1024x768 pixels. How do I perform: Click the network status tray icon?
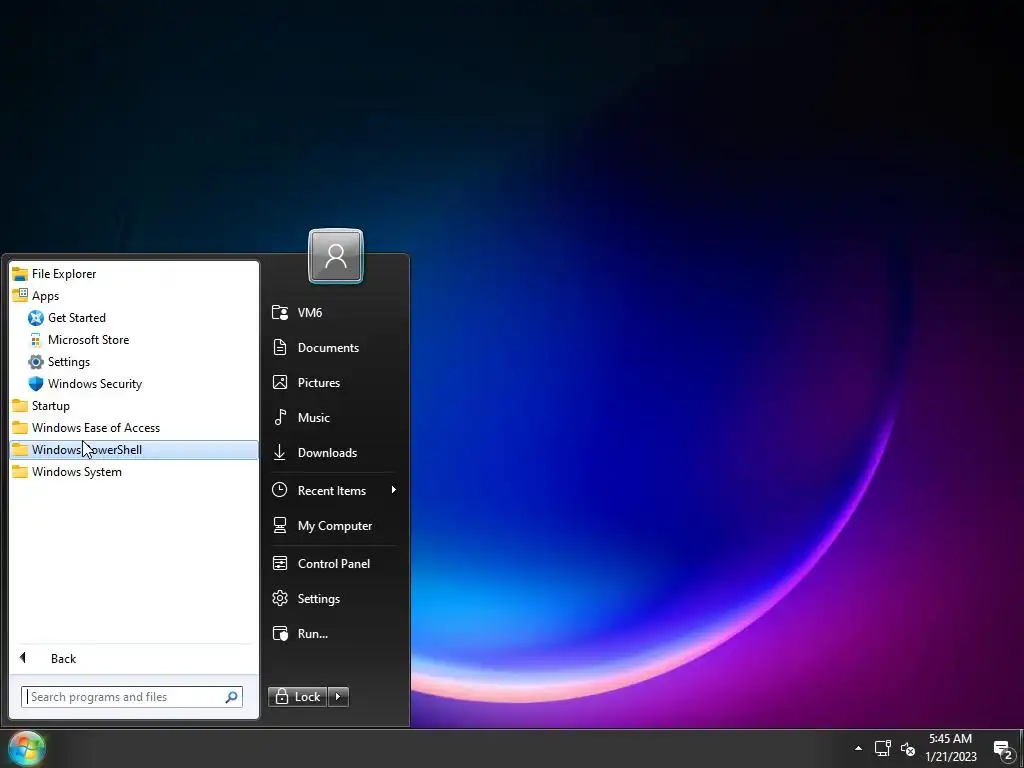(x=883, y=748)
